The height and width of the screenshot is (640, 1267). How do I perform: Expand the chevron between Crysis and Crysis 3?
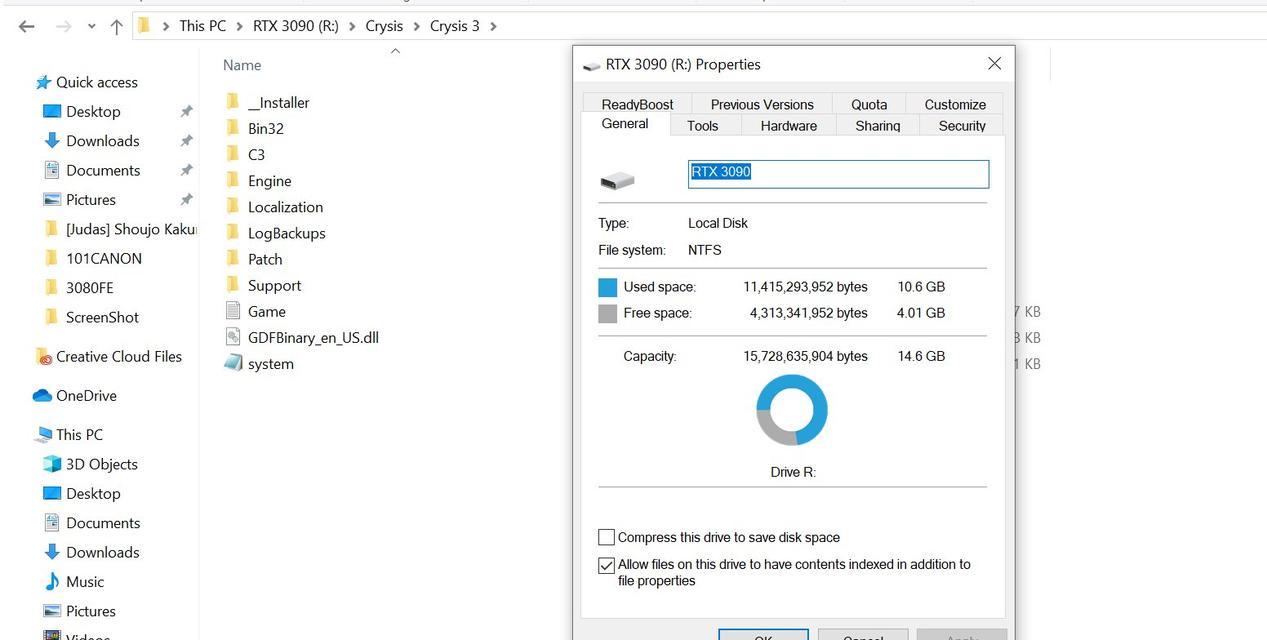click(416, 26)
